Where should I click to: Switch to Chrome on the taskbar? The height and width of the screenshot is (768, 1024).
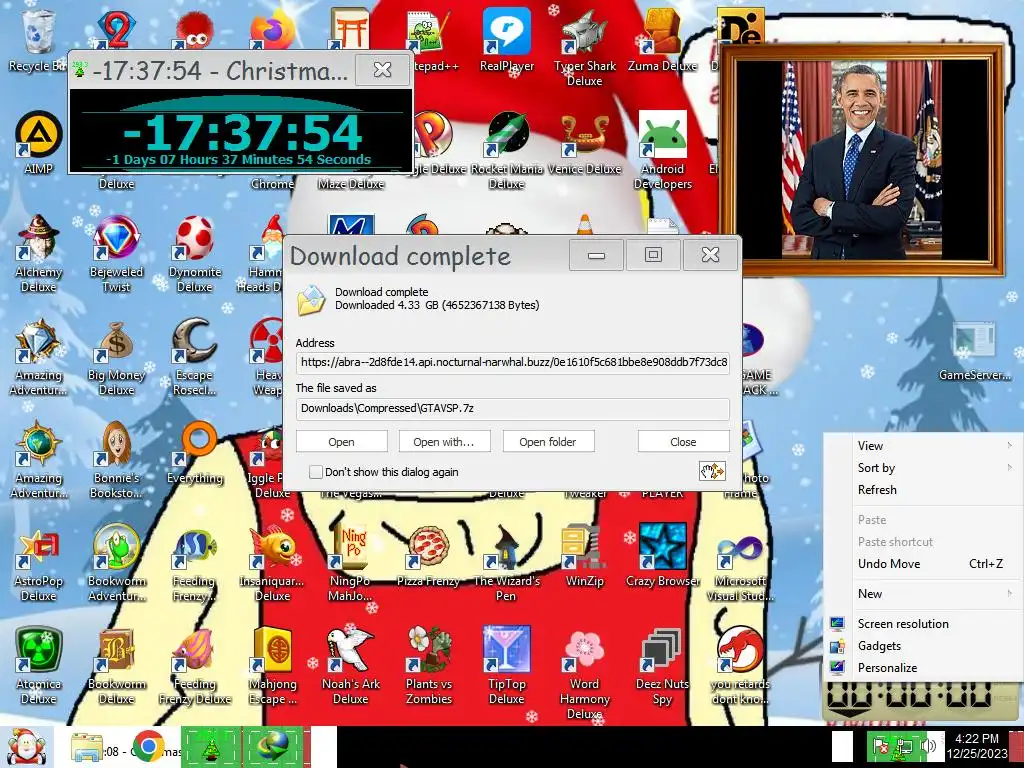pyautogui.click(x=148, y=746)
